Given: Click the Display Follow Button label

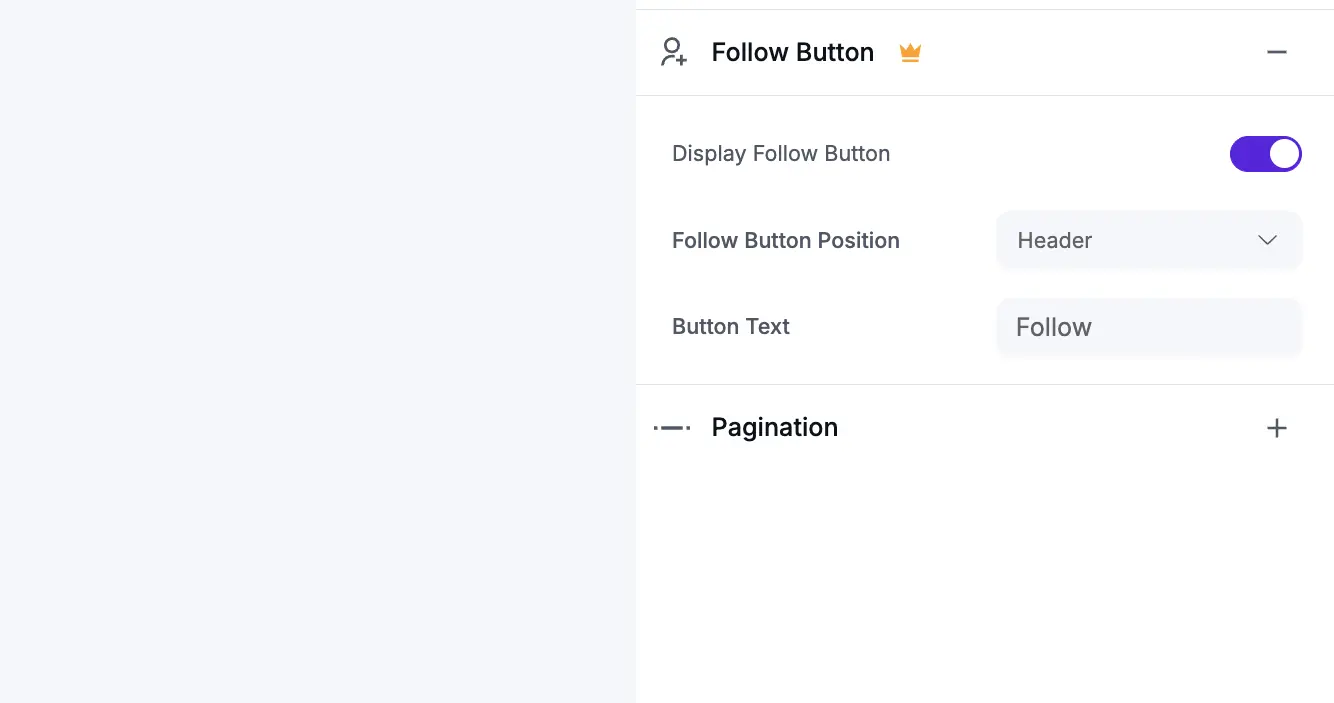Looking at the screenshot, I should [x=781, y=154].
